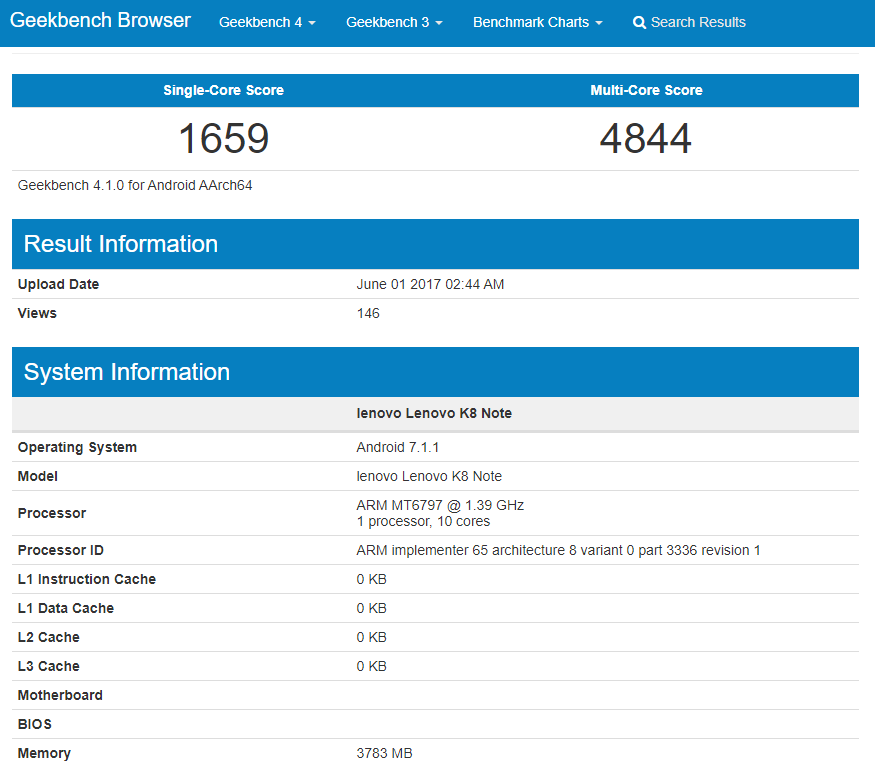
Task: Select the L3 Cache 0 KB value
Action: (x=372, y=666)
